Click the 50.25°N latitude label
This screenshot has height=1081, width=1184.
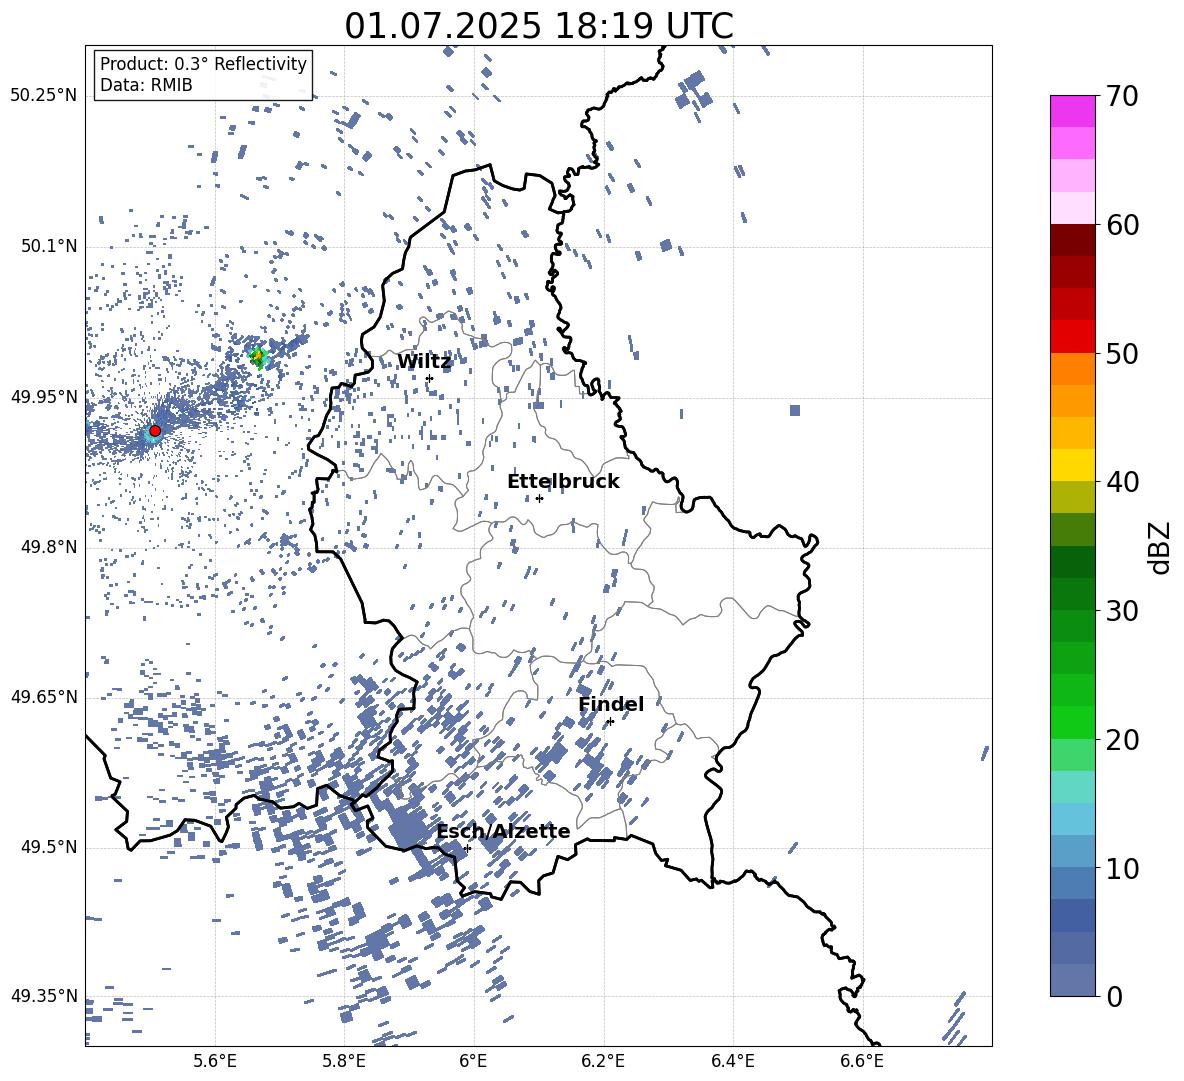tap(44, 96)
